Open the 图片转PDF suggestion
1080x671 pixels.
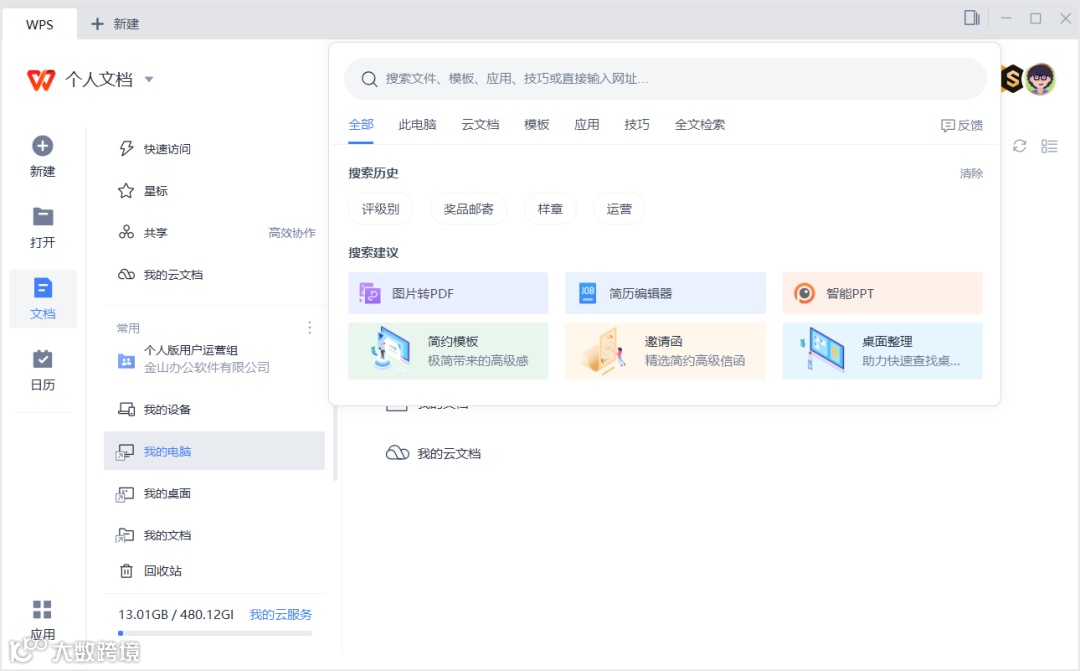tap(448, 293)
